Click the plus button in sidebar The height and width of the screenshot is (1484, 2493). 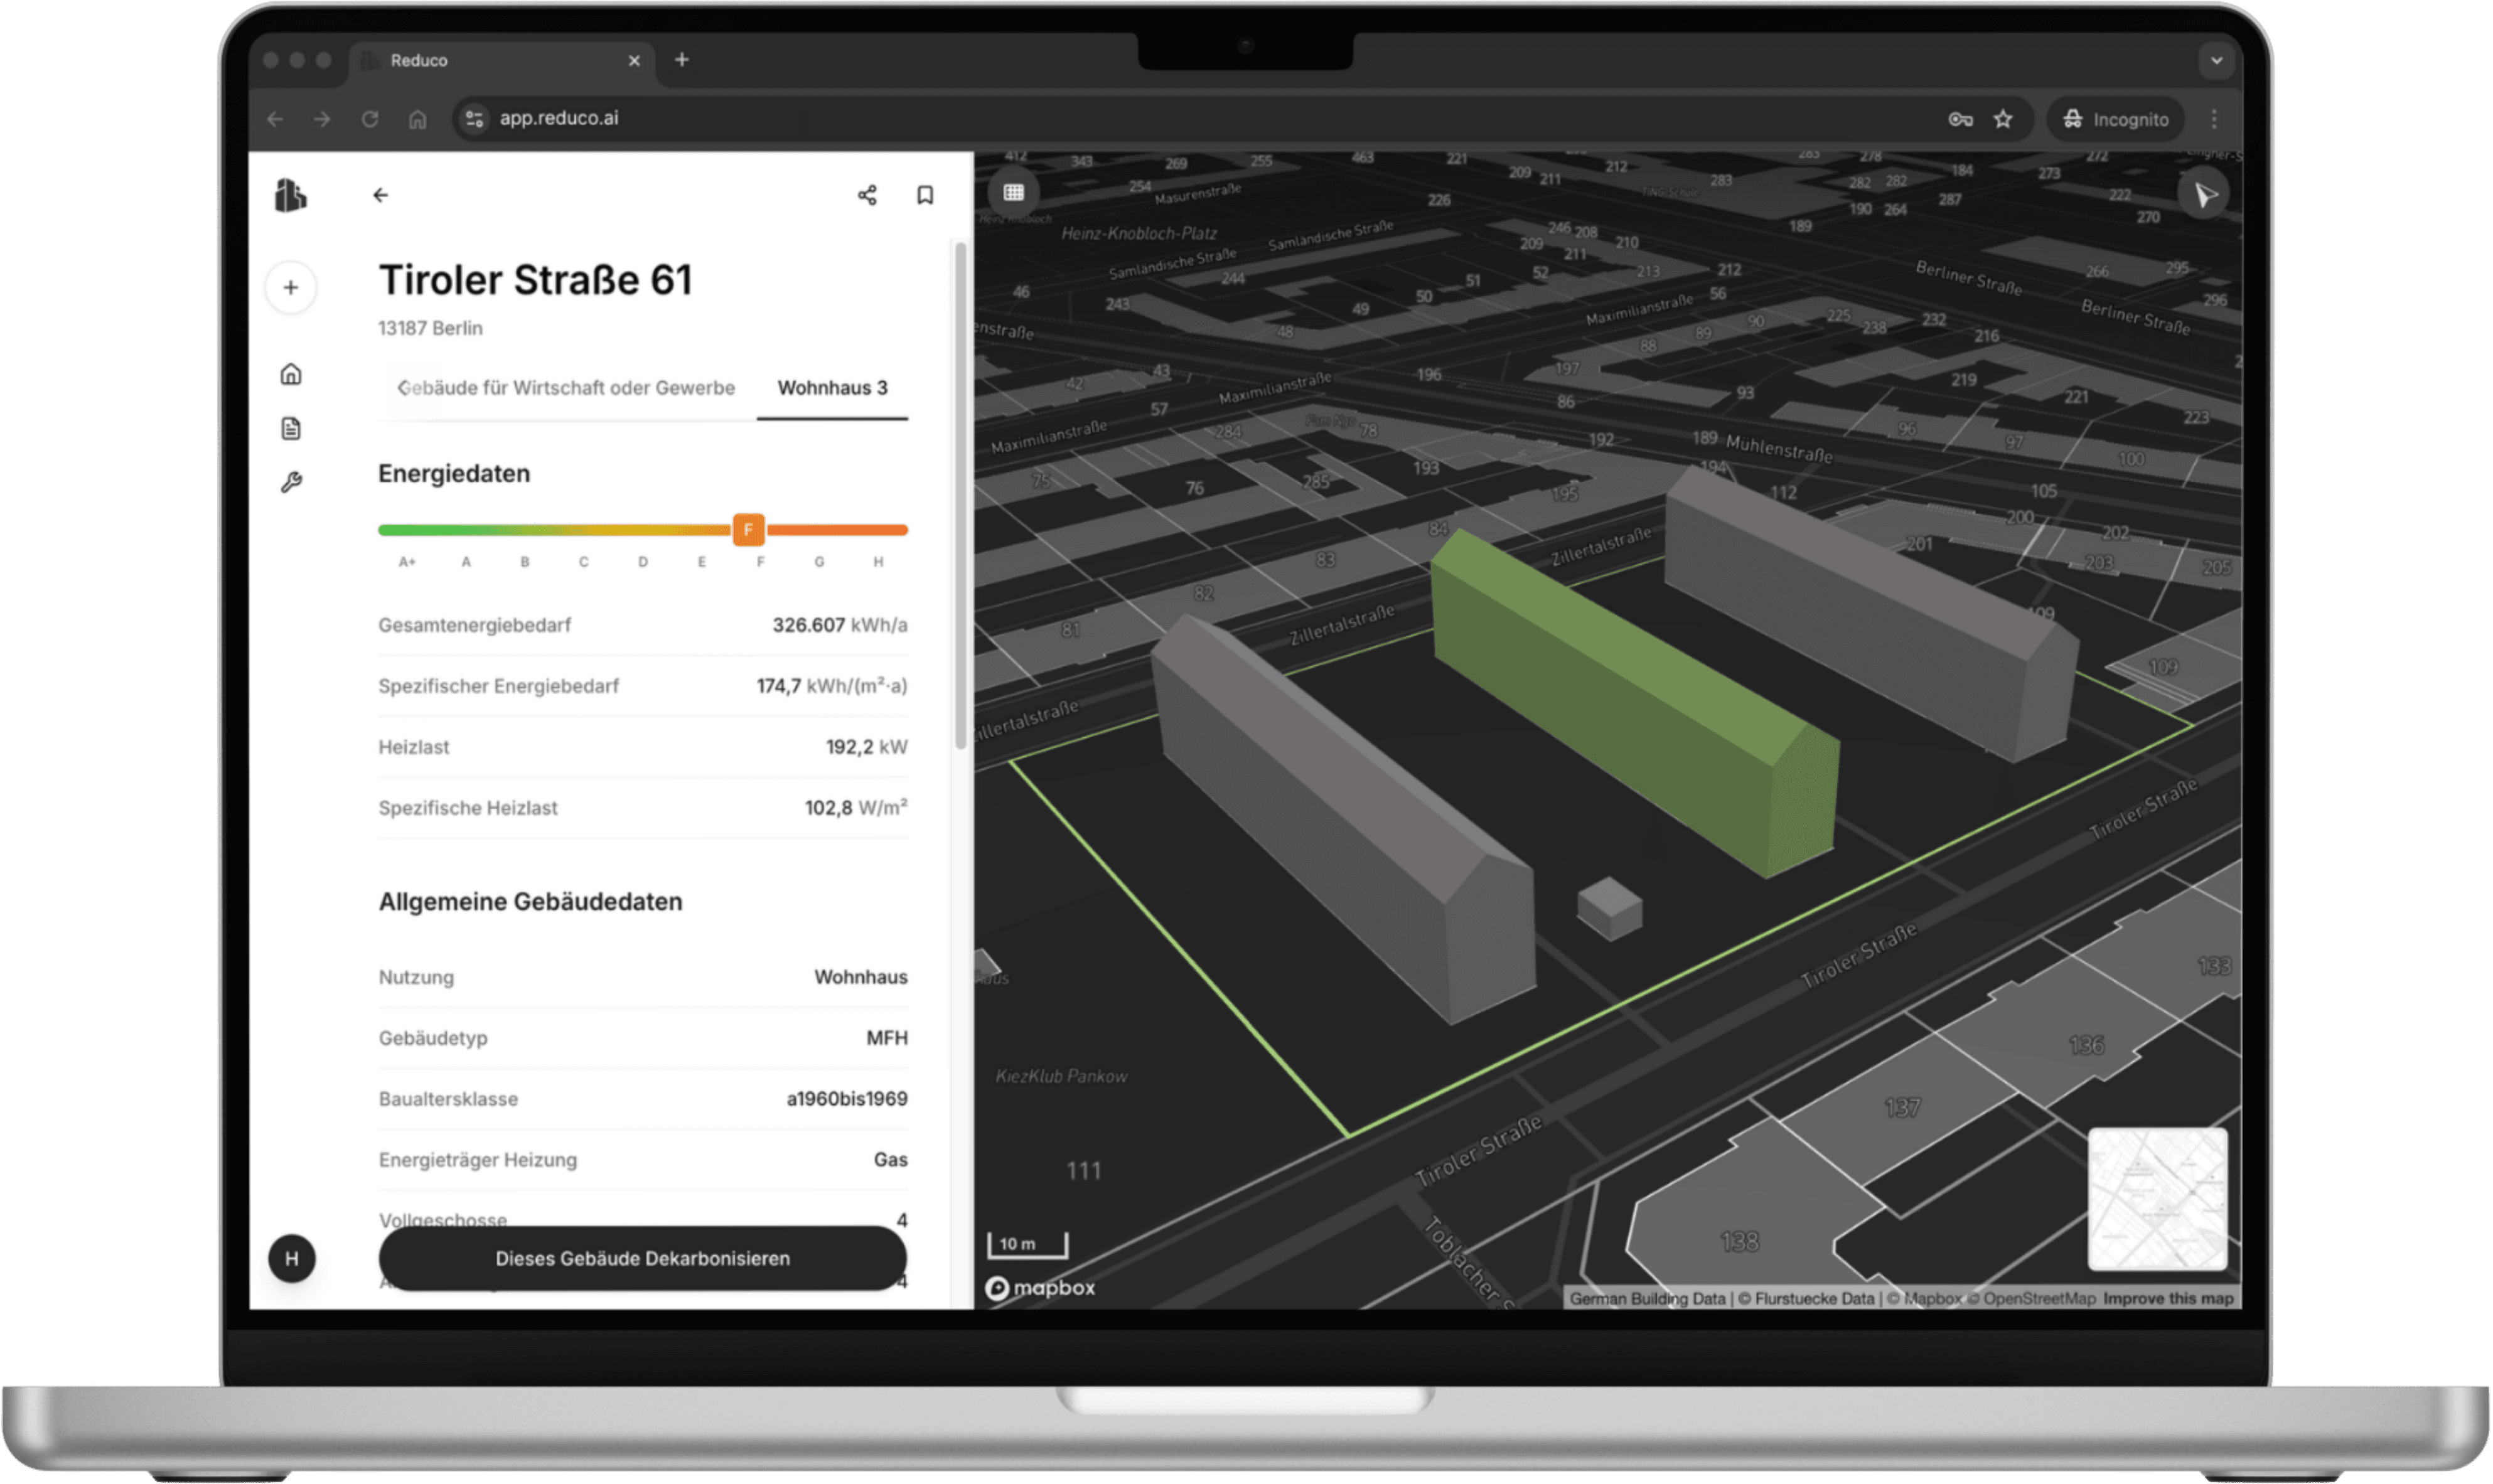291,288
